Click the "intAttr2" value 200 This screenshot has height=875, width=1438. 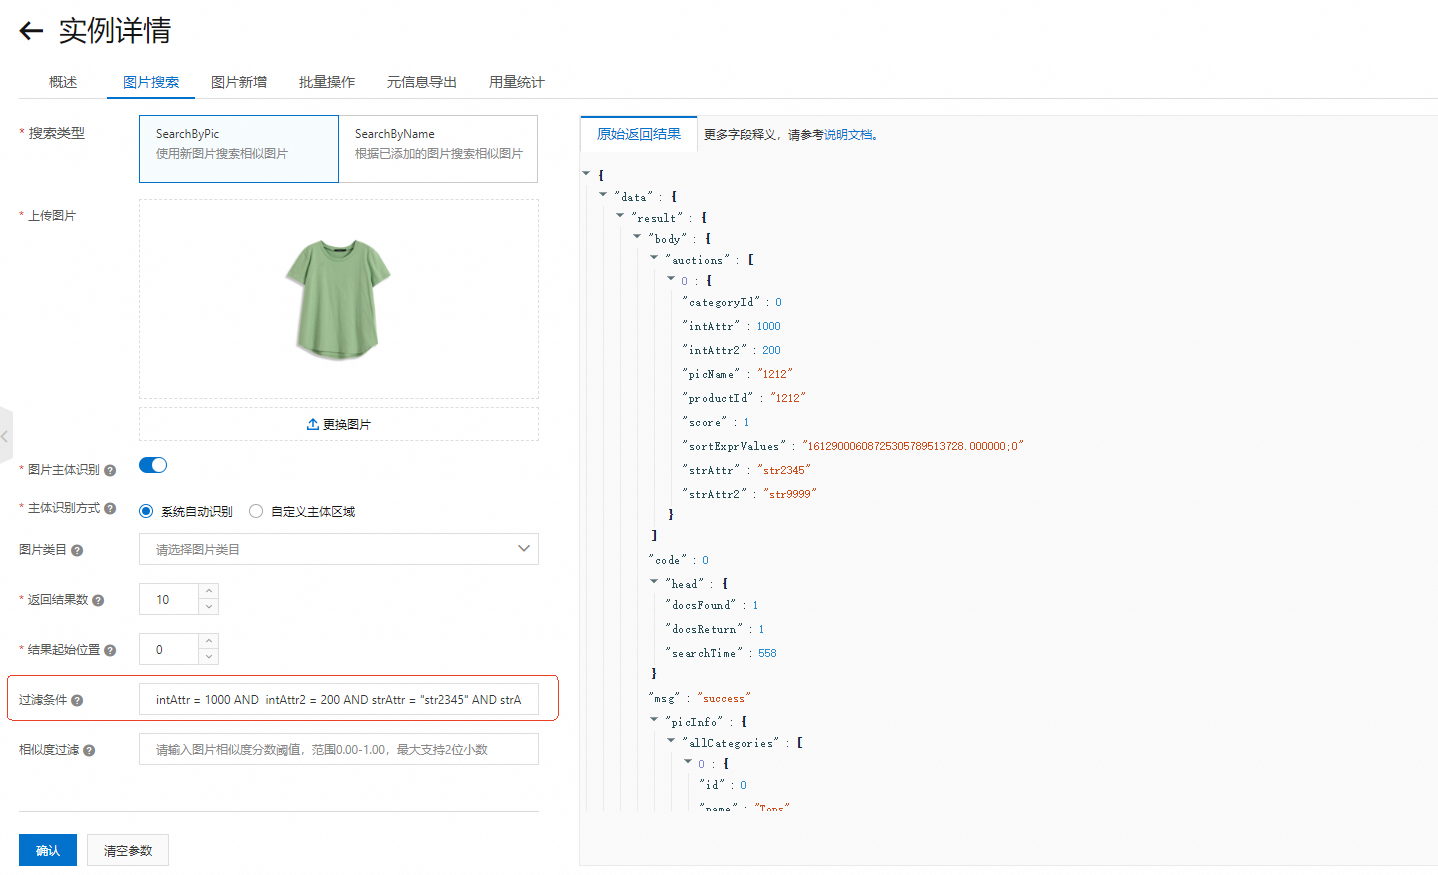tap(771, 350)
